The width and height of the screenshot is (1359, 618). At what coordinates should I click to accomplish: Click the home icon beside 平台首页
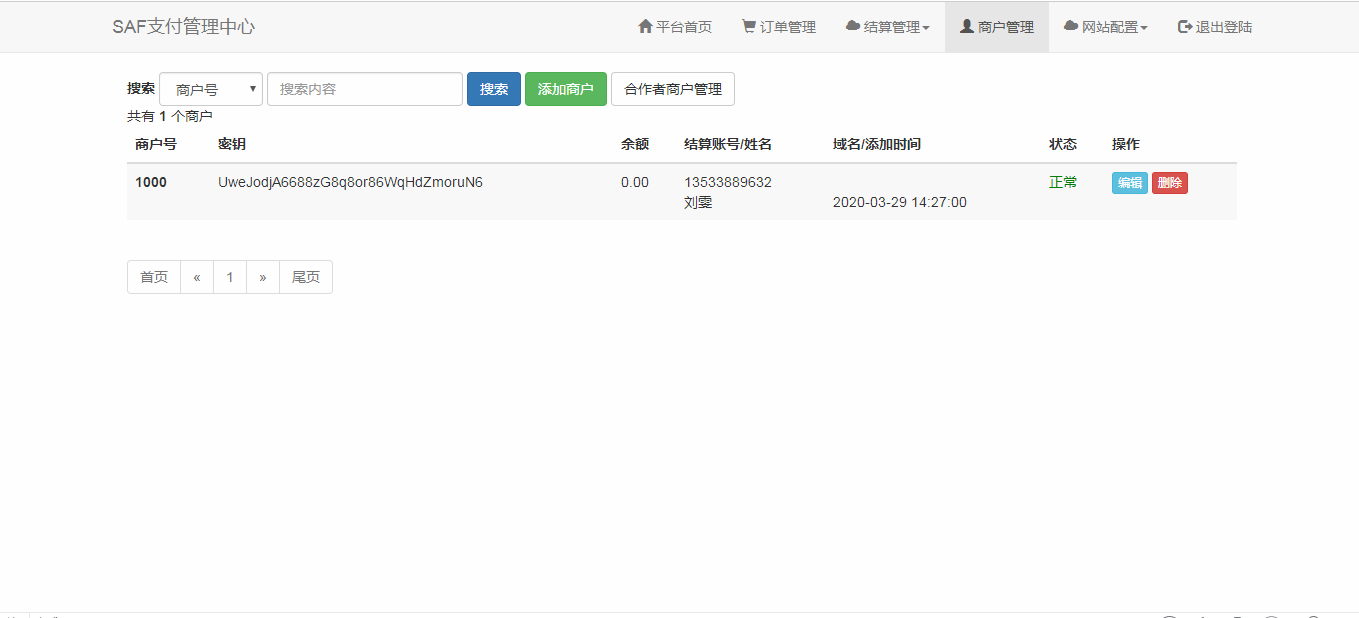point(645,27)
